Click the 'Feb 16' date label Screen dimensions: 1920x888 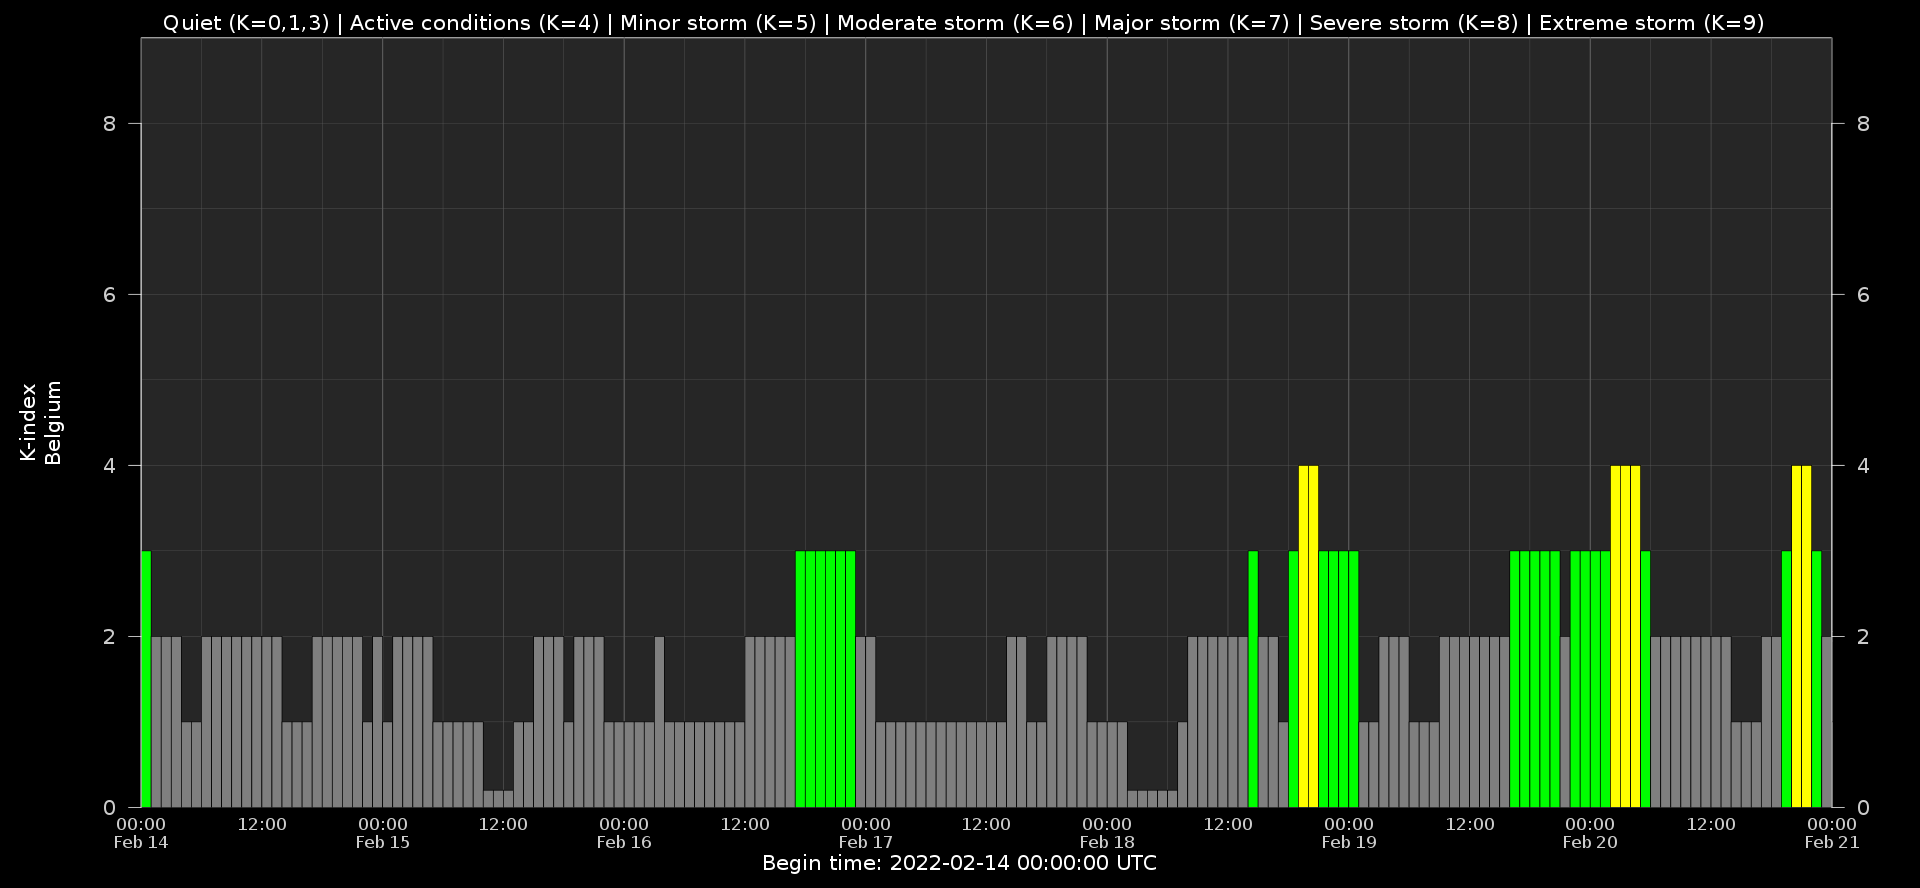point(624,842)
